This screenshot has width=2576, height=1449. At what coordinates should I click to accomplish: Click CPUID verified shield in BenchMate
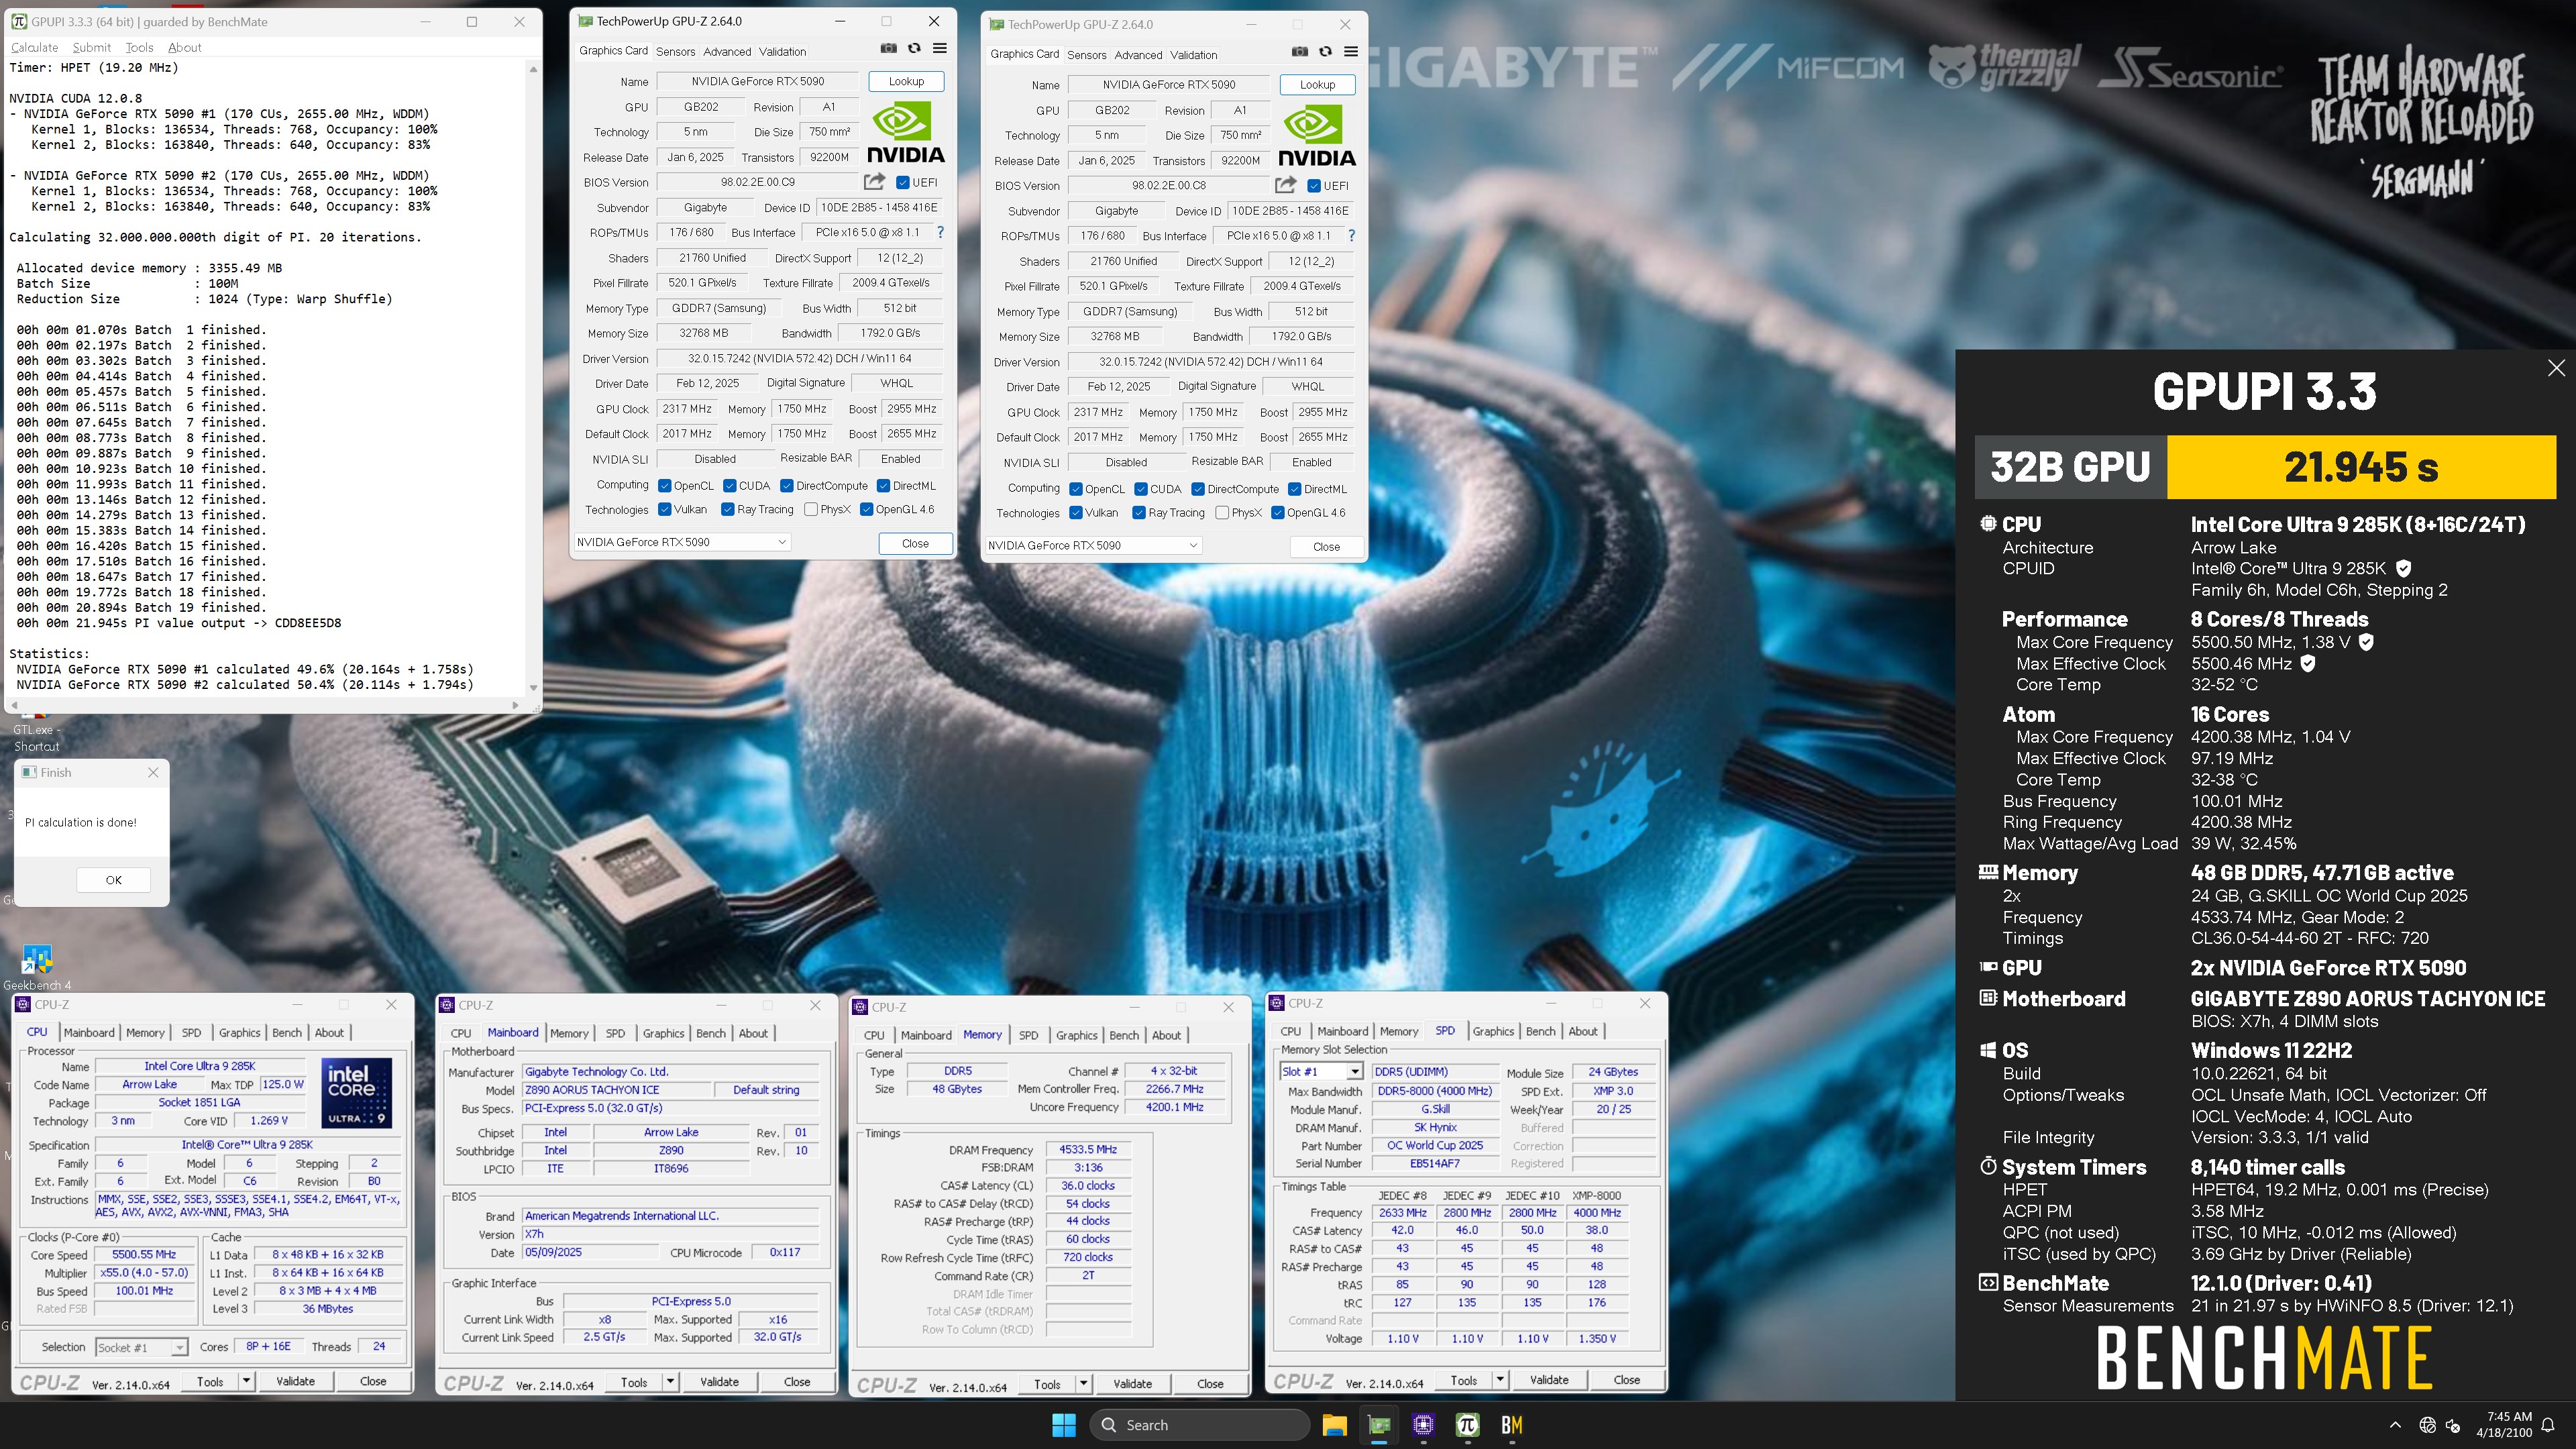point(2403,568)
